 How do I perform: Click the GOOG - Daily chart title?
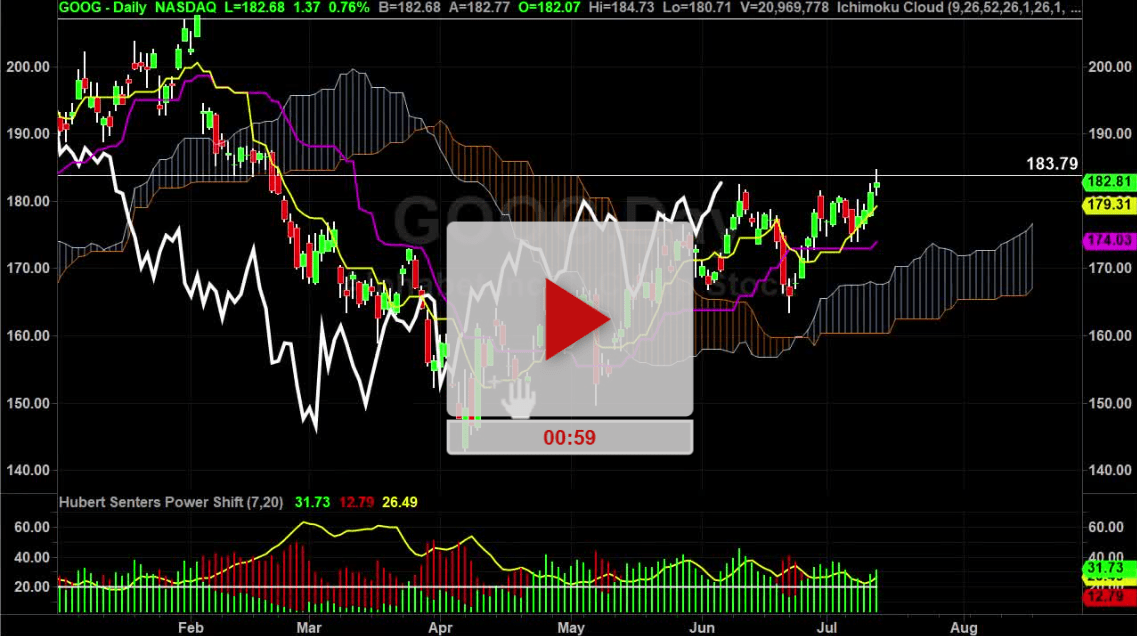[x=102, y=8]
